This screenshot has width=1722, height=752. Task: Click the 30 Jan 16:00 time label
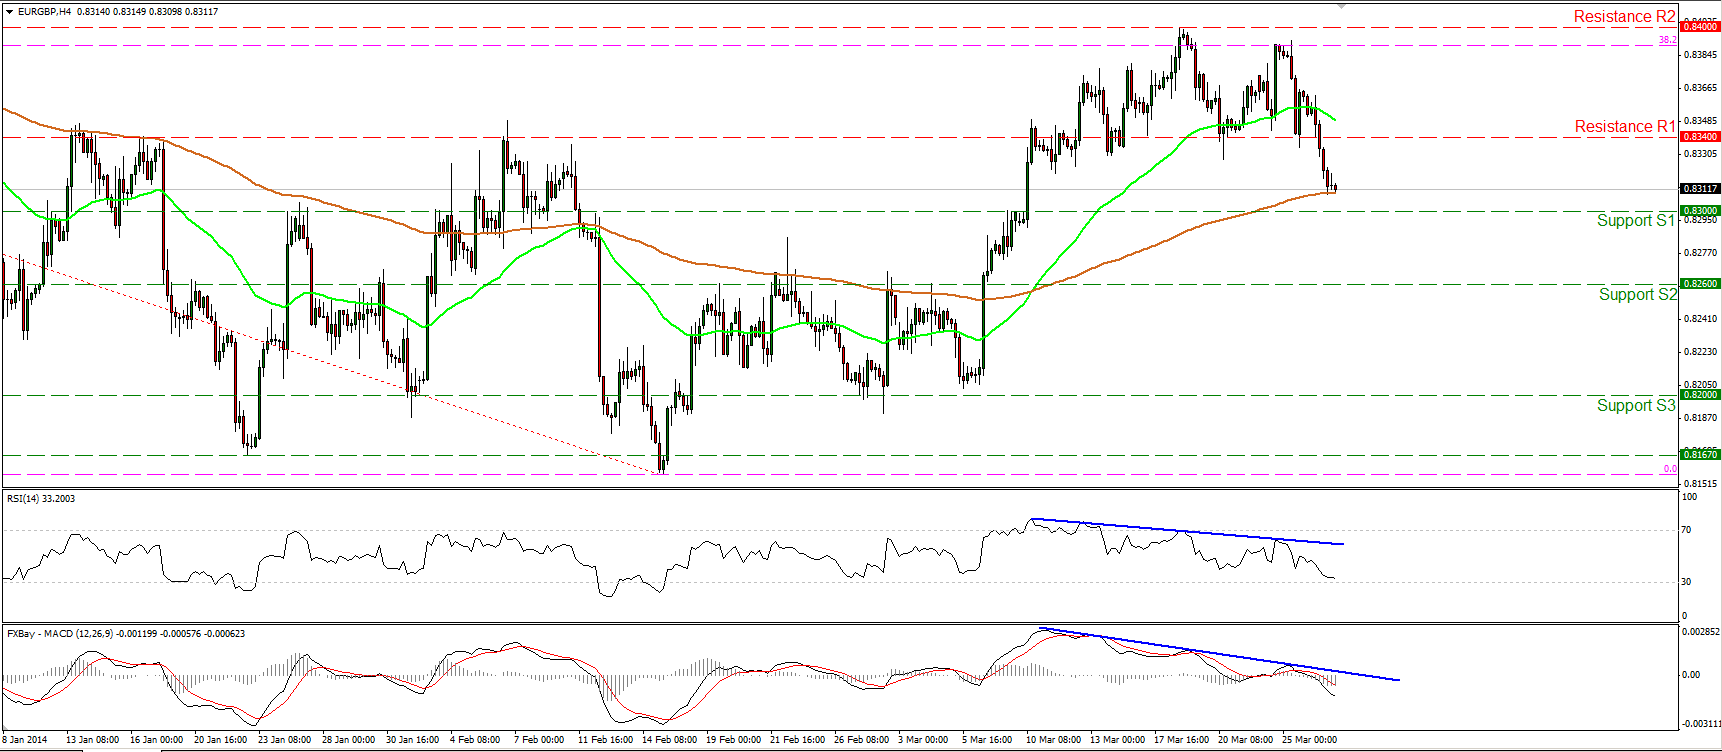tap(413, 741)
